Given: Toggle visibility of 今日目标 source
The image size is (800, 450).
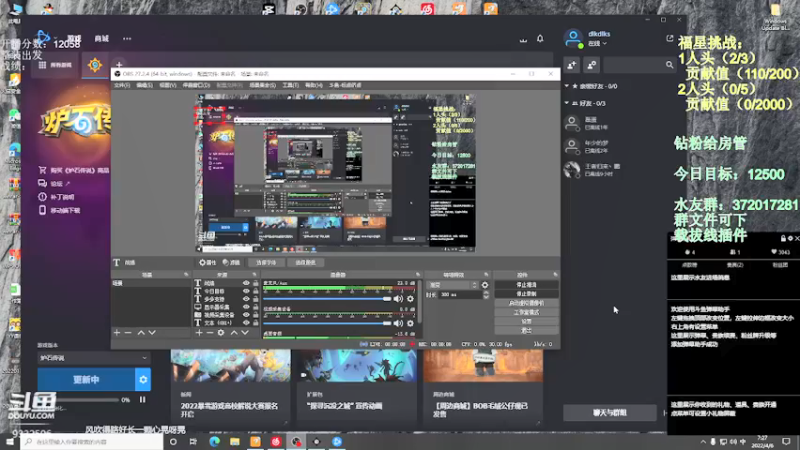Looking at the screenshot, I should (246, 291).
